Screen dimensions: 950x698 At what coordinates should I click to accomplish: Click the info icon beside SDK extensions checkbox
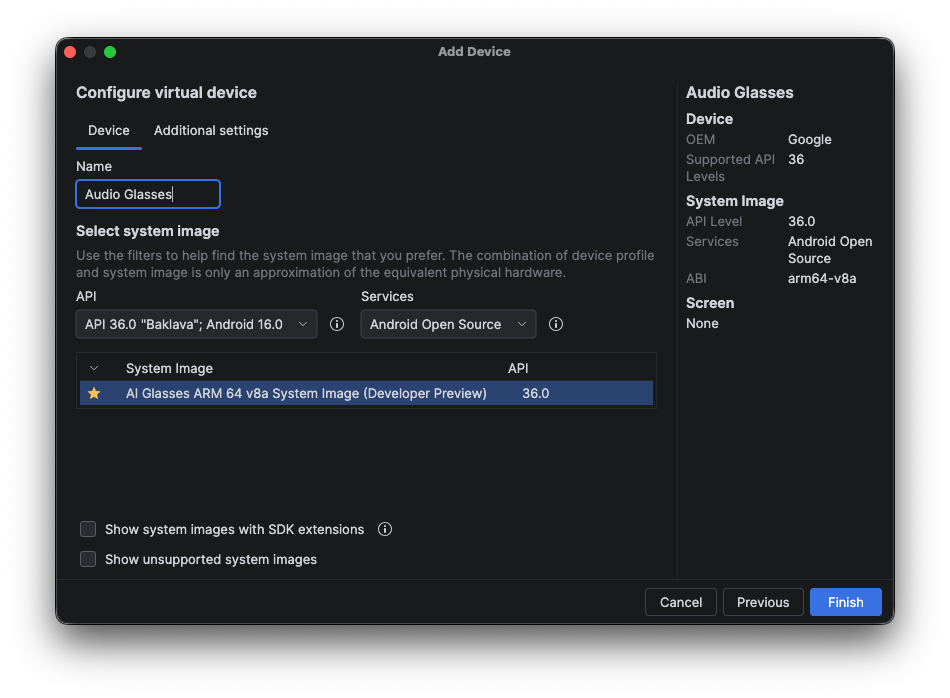[x=385, y=529]
